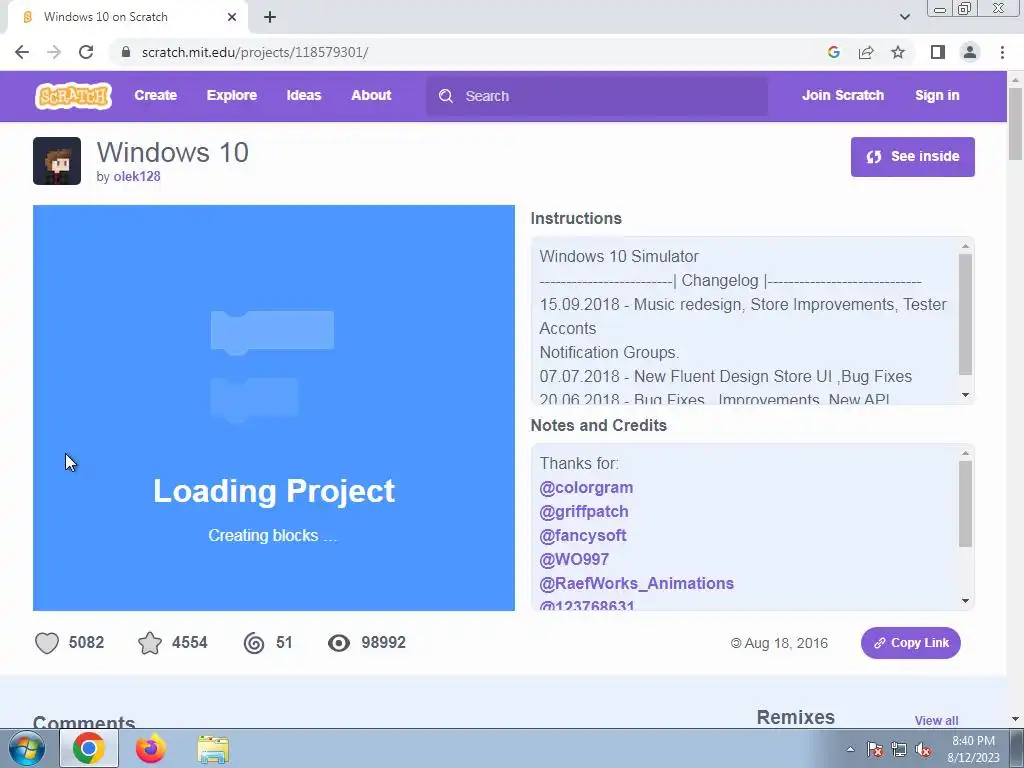Viewport: 1024px width, 768px height.
Task: Click site lock icon in address bar
Action: click(126, 52)
